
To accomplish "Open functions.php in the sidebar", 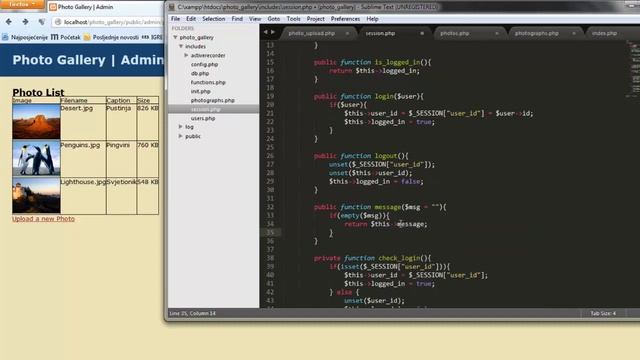I will point(208,82).
